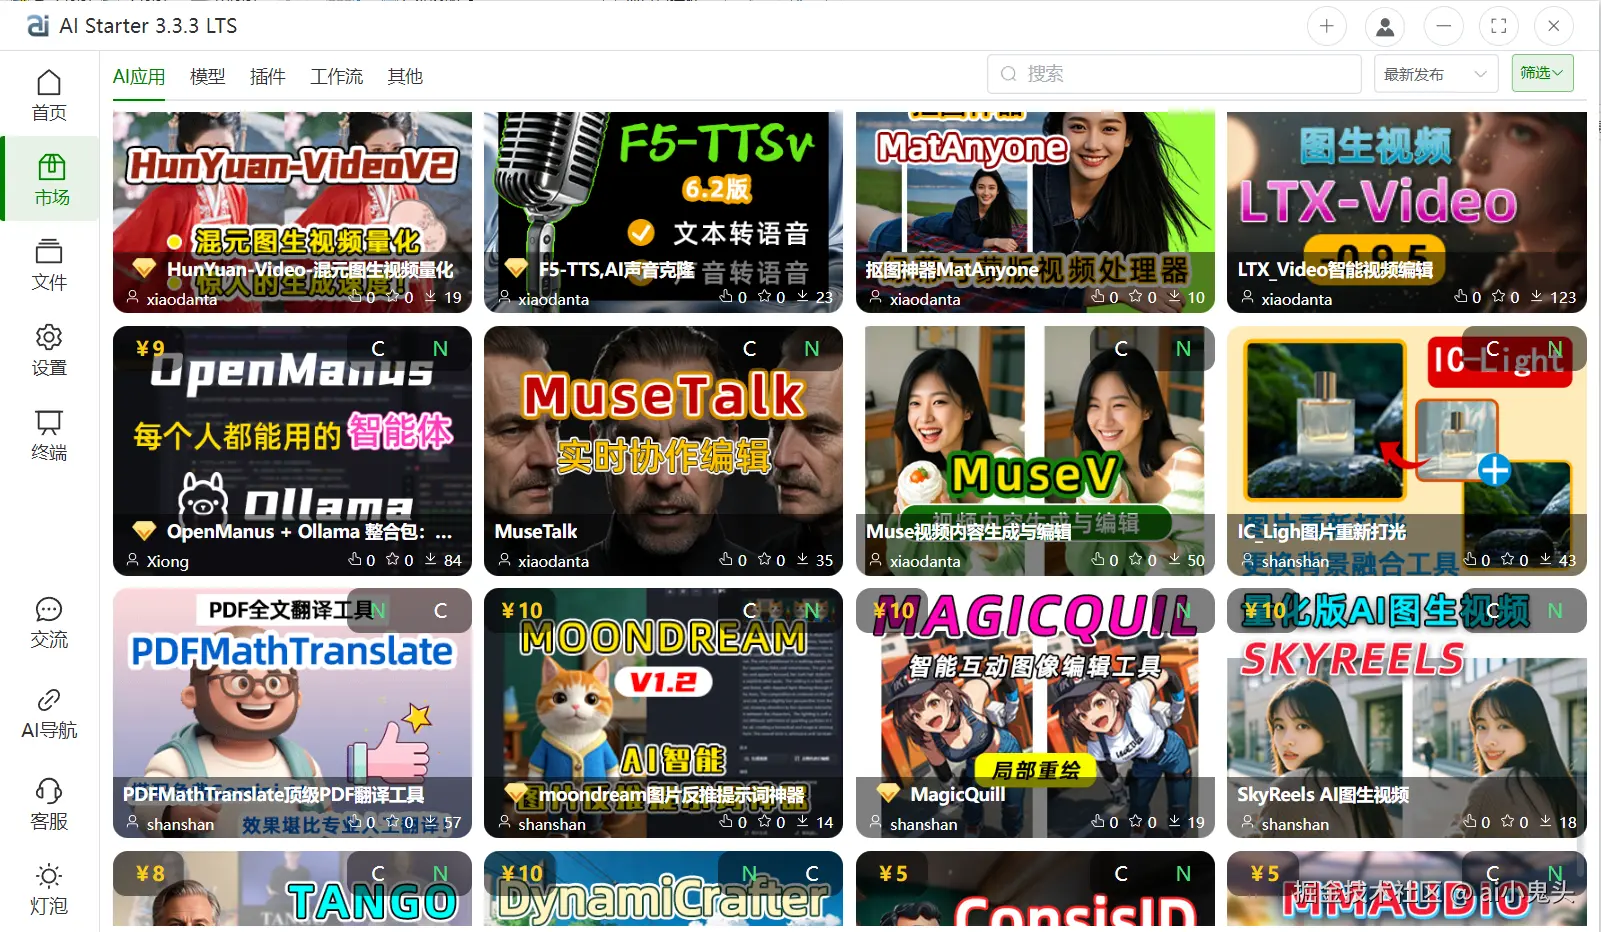Click the "MuseTalk" card title
The height and width of the screenshot is (932, 1601).
tap(536, 531)
